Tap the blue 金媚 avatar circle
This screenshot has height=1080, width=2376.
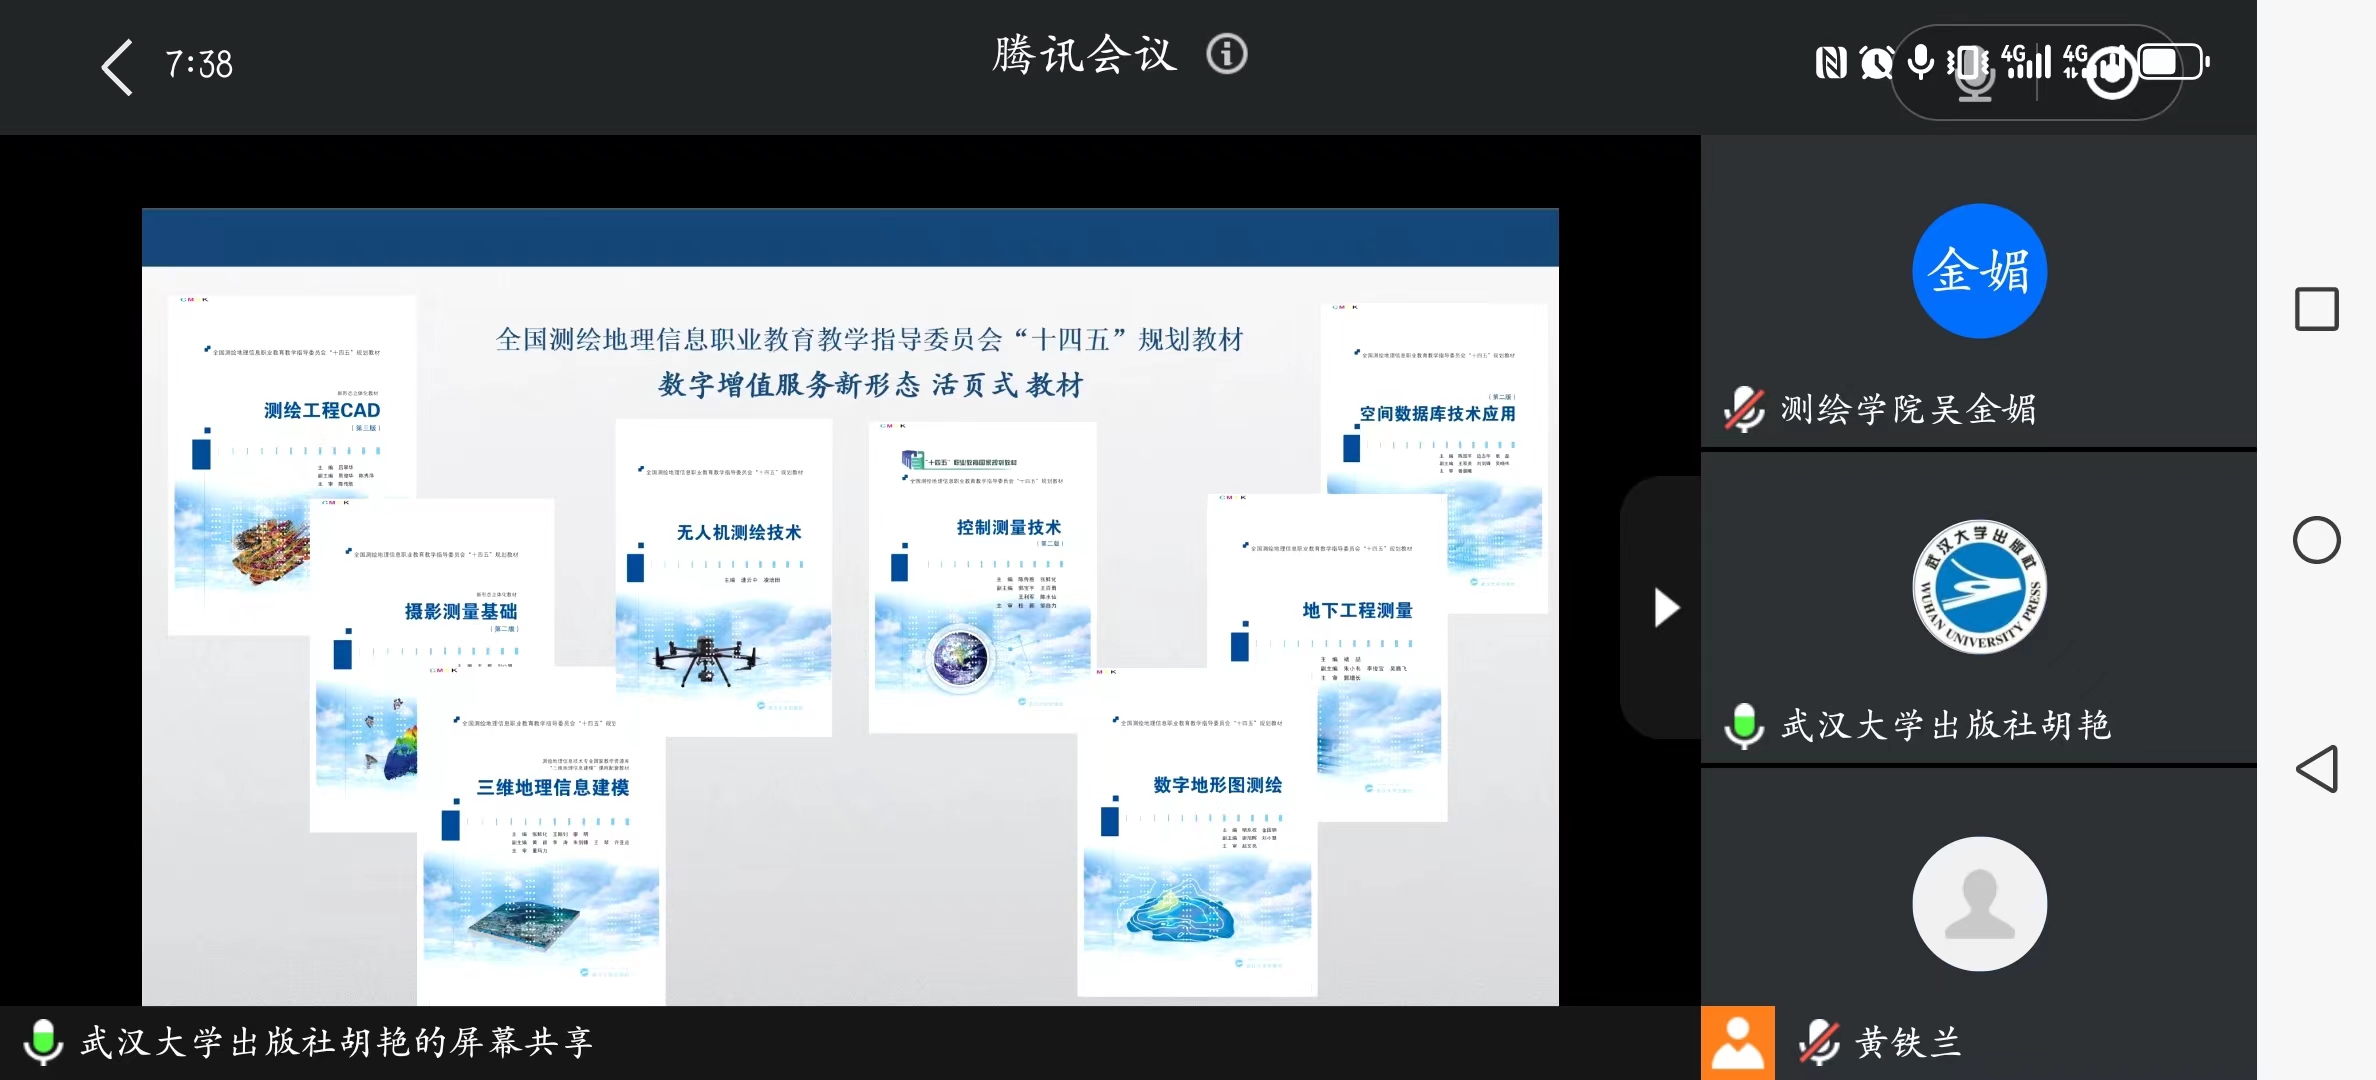1979,271
